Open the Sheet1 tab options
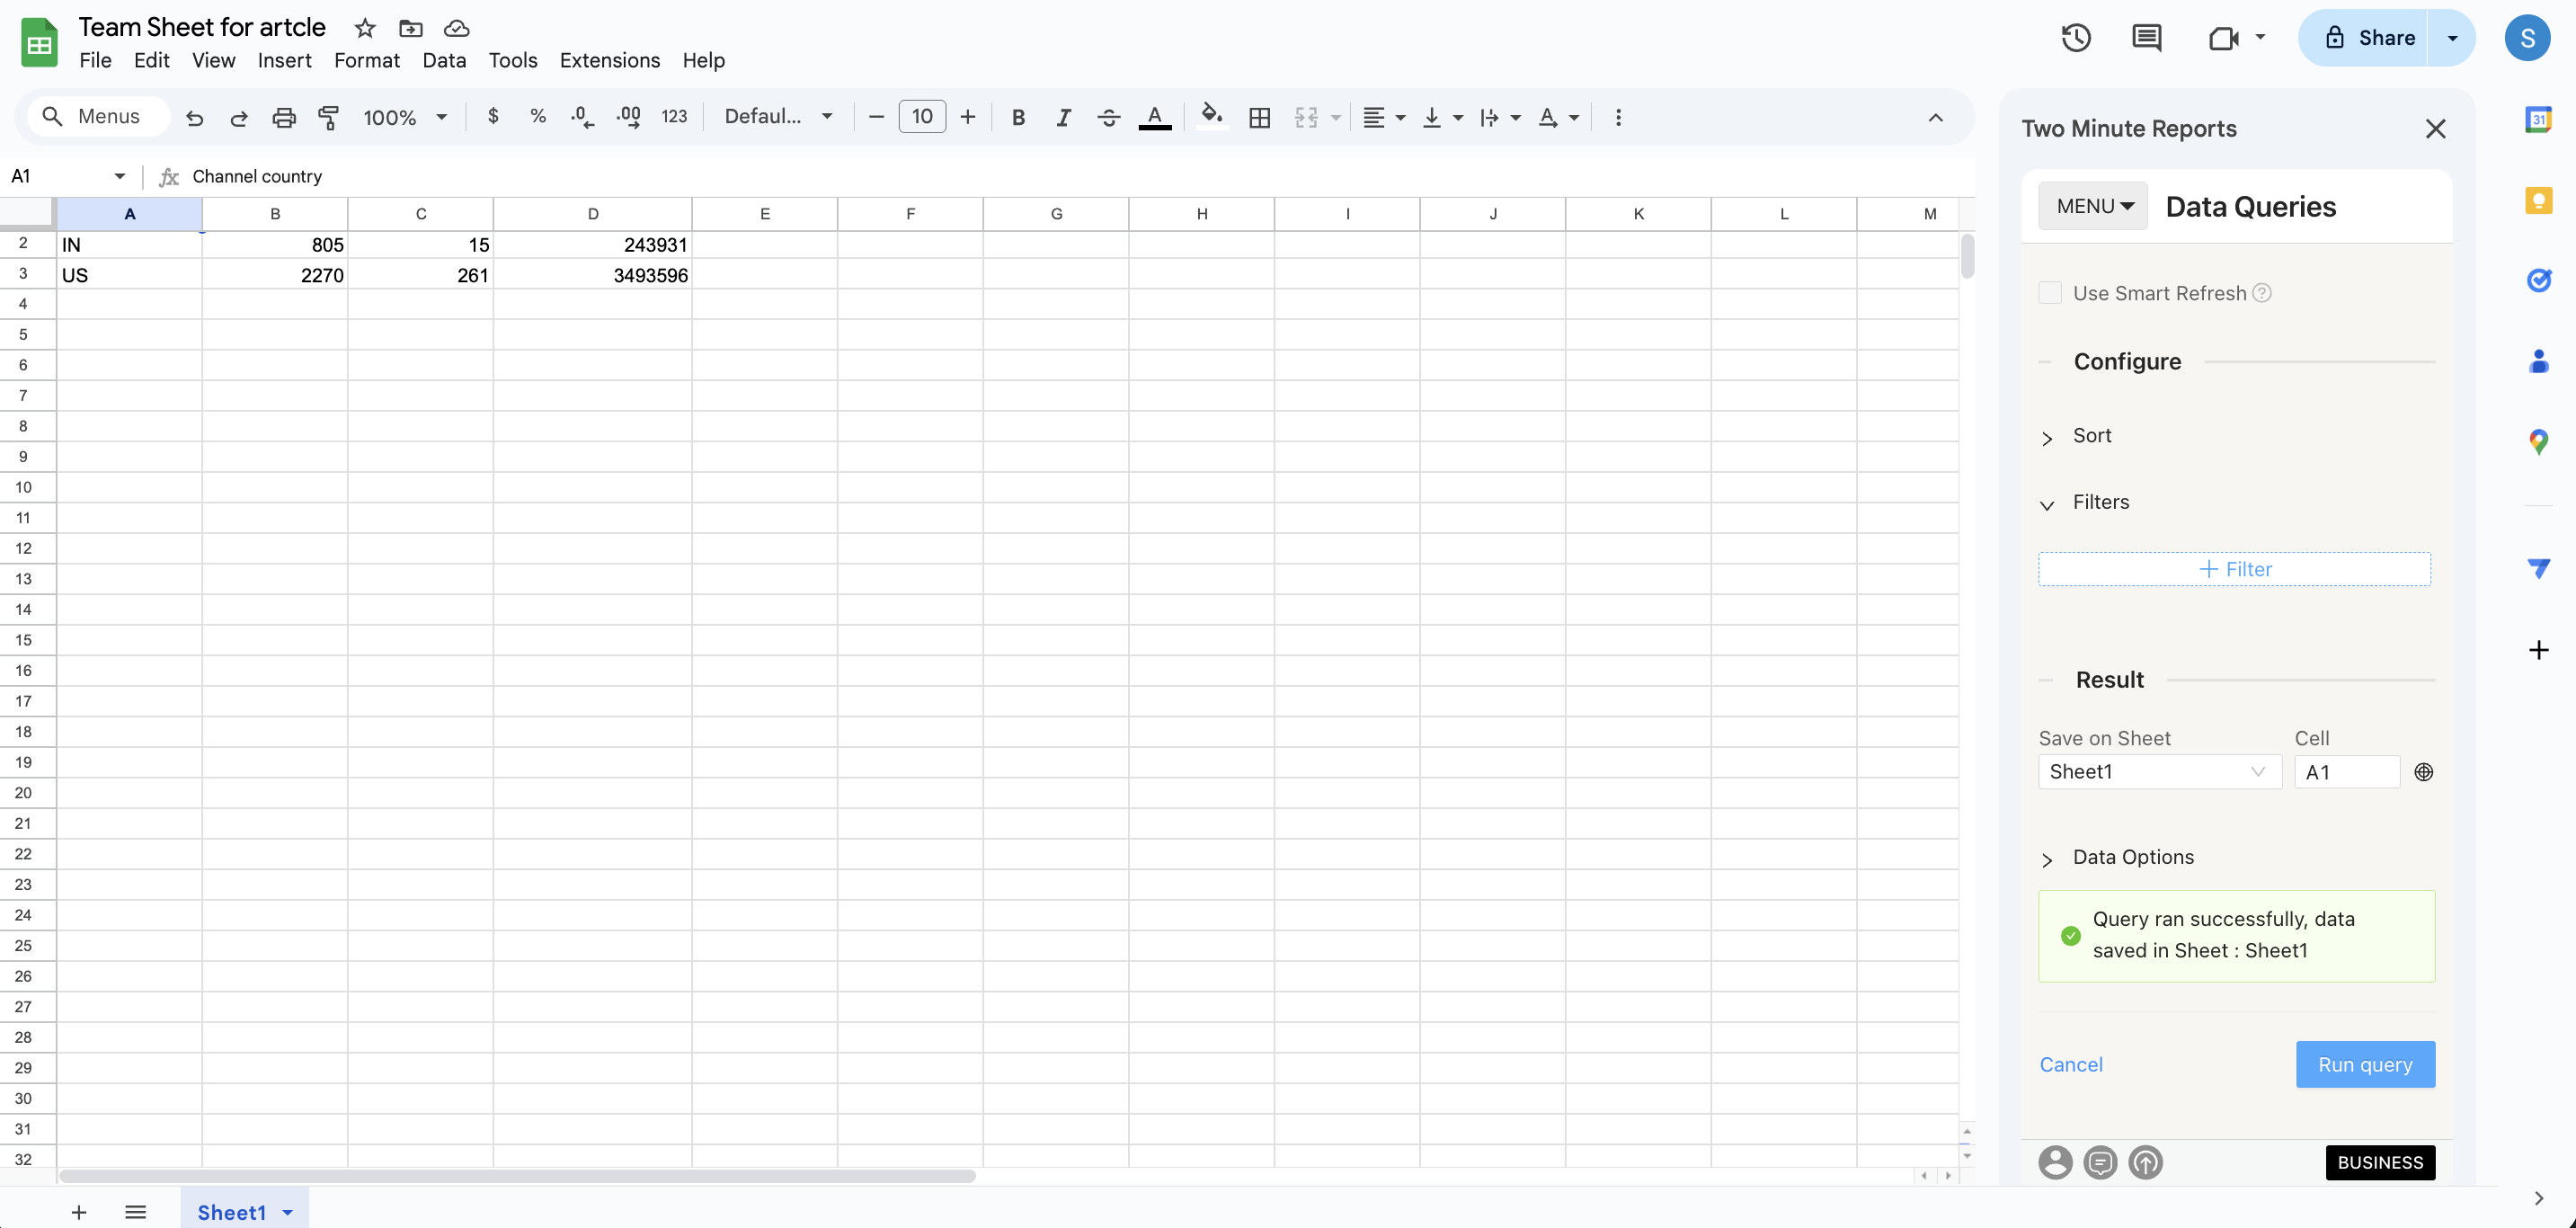The width and height of the screenshot is (2576, 1228). pyautogui.click(x=288, y=1212)
